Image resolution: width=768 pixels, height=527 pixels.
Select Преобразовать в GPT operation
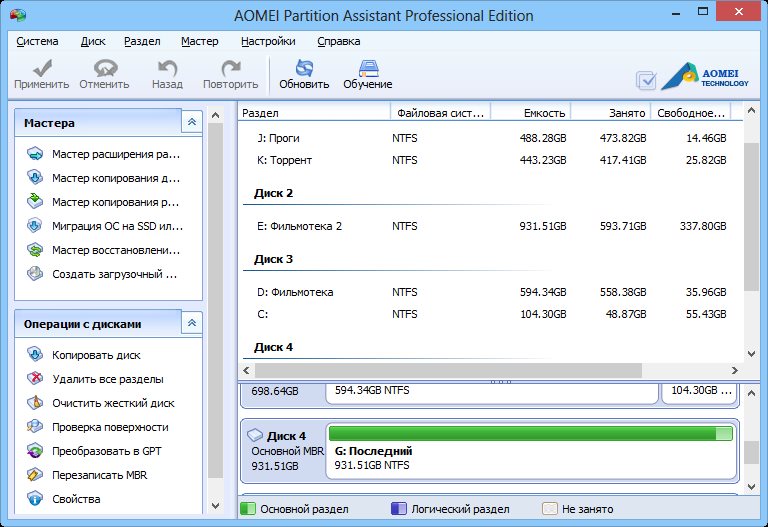tap(108, 451)
